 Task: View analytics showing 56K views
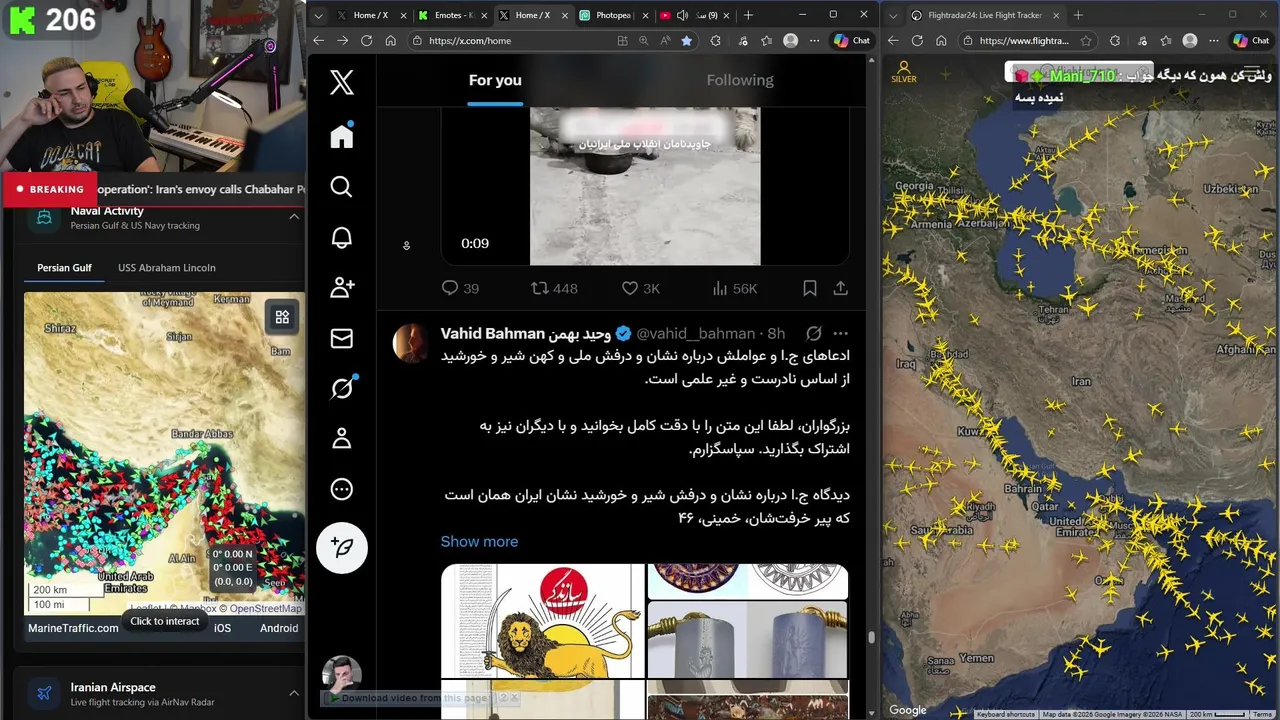click(x=735, y=288)
